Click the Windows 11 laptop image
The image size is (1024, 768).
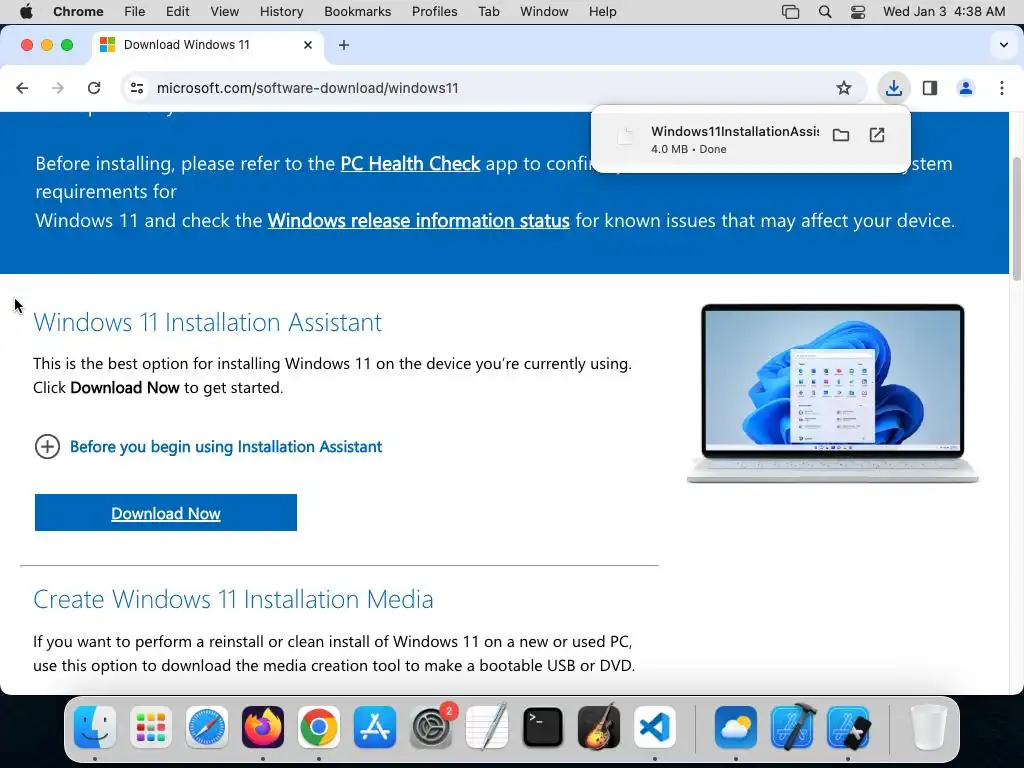coord(833,393)
